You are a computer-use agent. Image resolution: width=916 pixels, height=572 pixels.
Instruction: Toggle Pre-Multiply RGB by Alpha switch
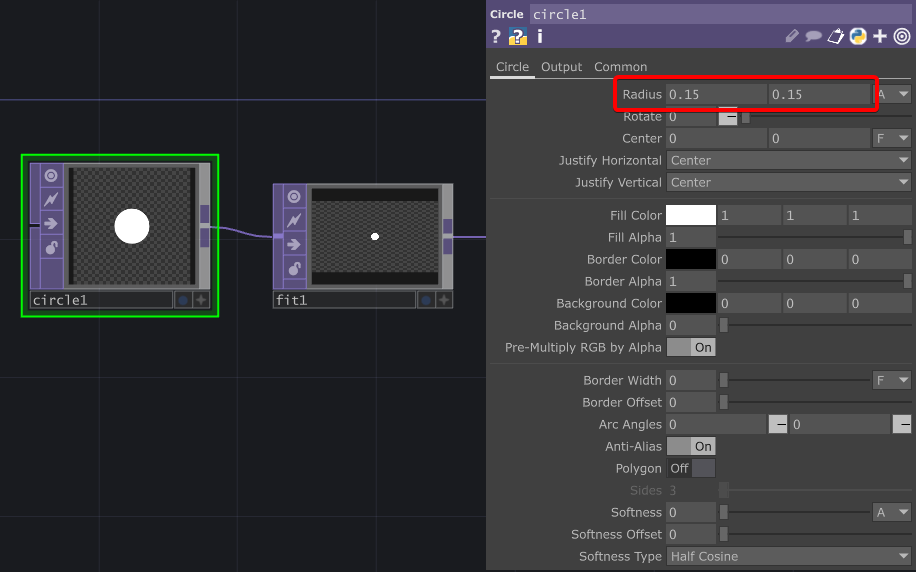[x=691, y=348]
